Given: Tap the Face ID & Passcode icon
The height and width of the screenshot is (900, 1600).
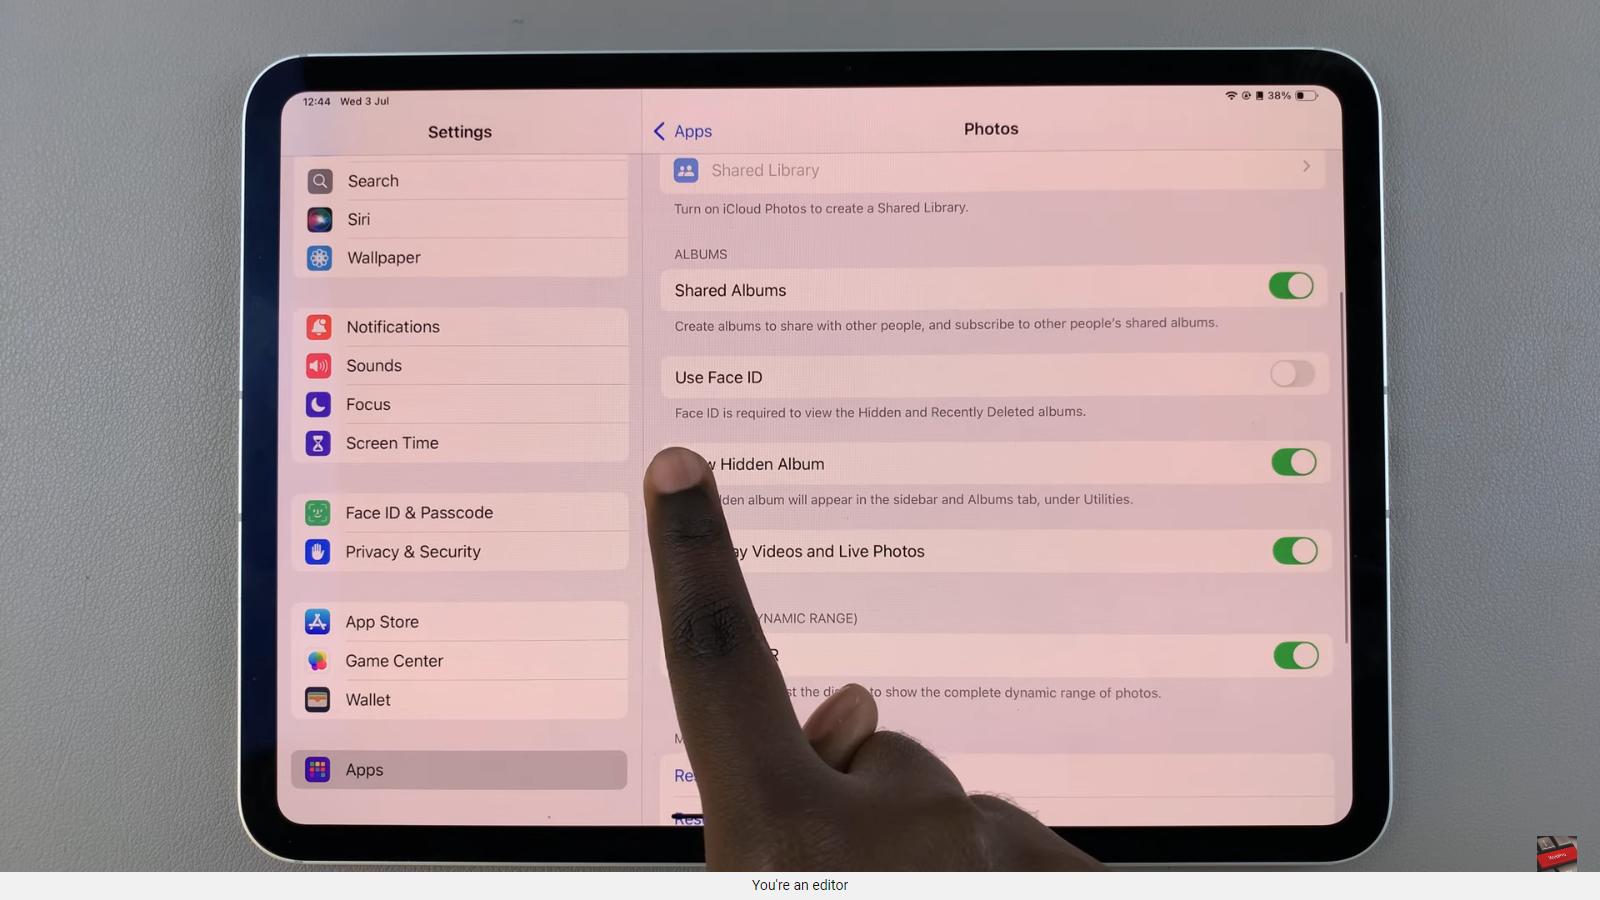Looking at the screenshot, I should [318, 513].
